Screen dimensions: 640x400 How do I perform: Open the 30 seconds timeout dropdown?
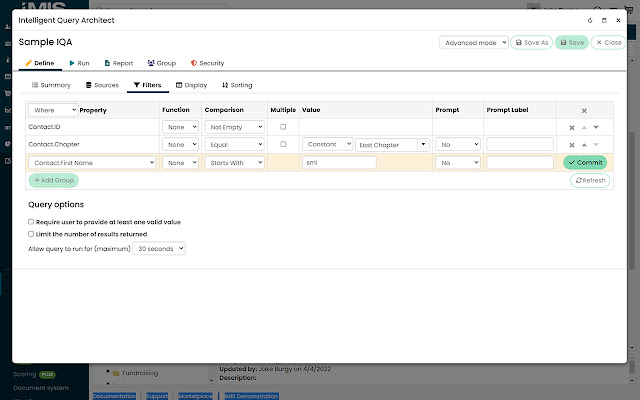tap(159, 249)
